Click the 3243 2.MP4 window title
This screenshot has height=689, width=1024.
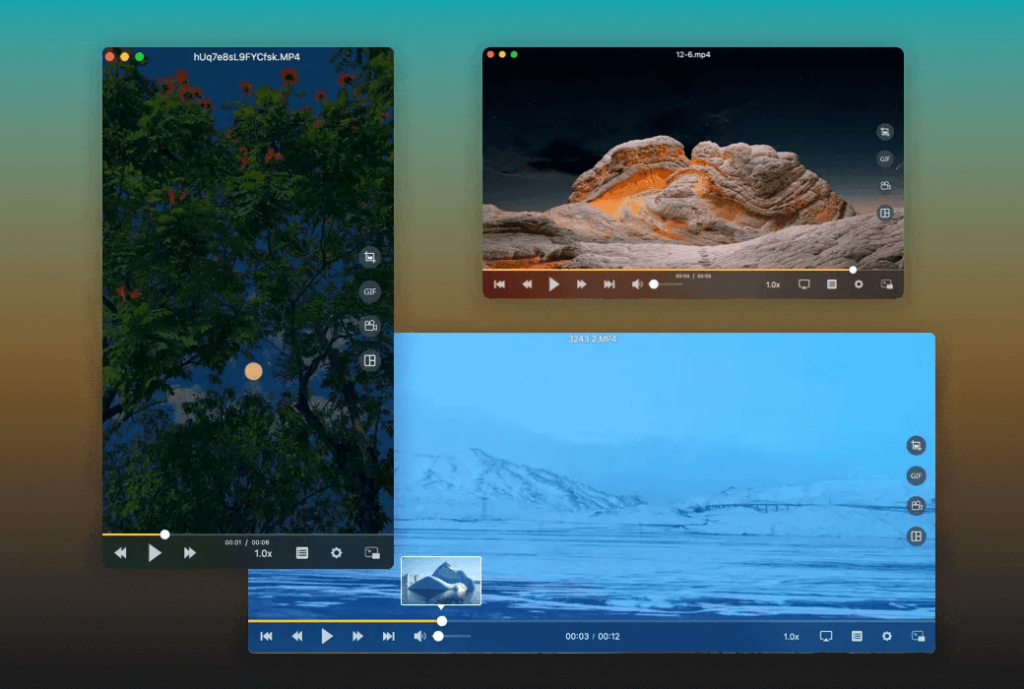click(x=592, y=338)
